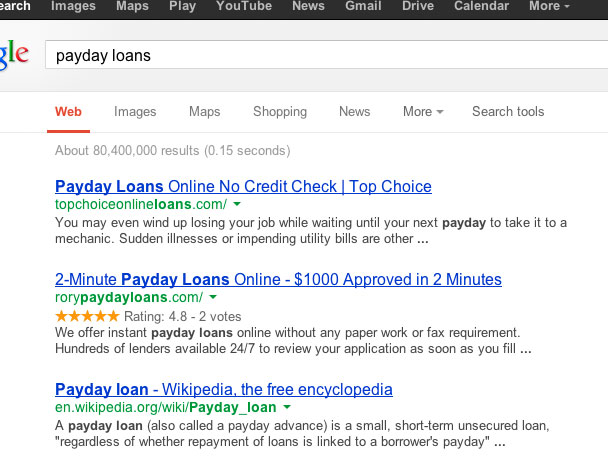Expand the More menu in the black bar

(549, 6)
